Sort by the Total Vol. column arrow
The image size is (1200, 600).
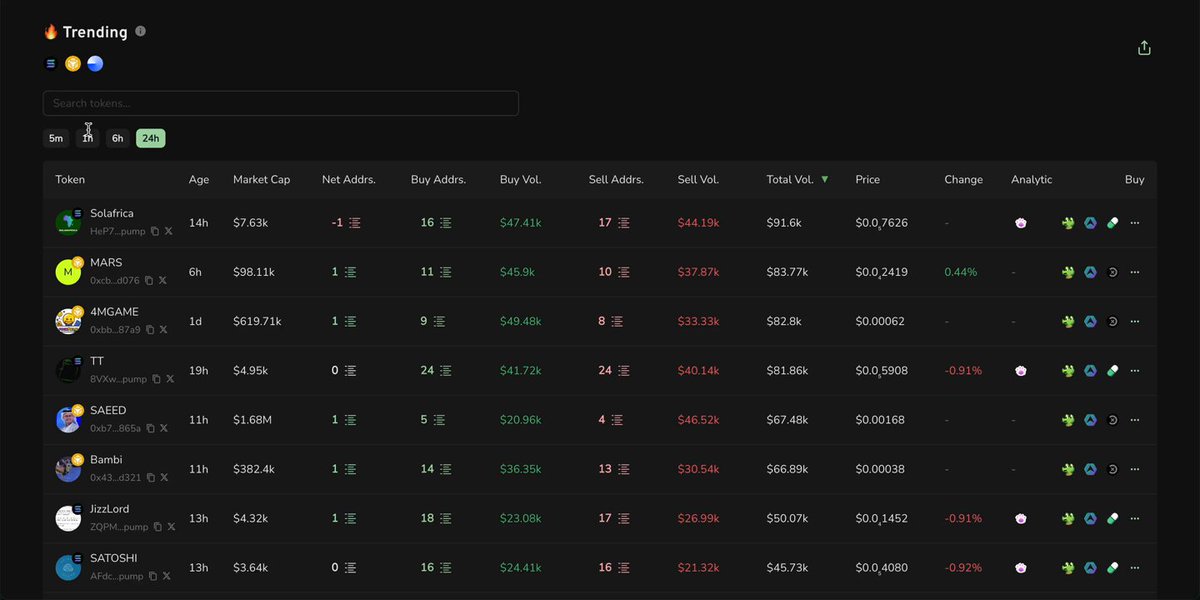[x=825, y=180]
